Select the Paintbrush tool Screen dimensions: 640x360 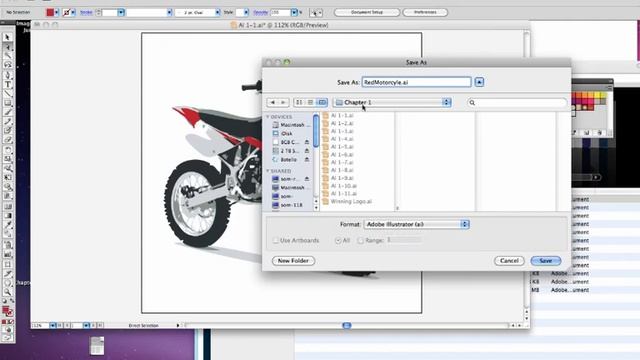click(7, 113)
